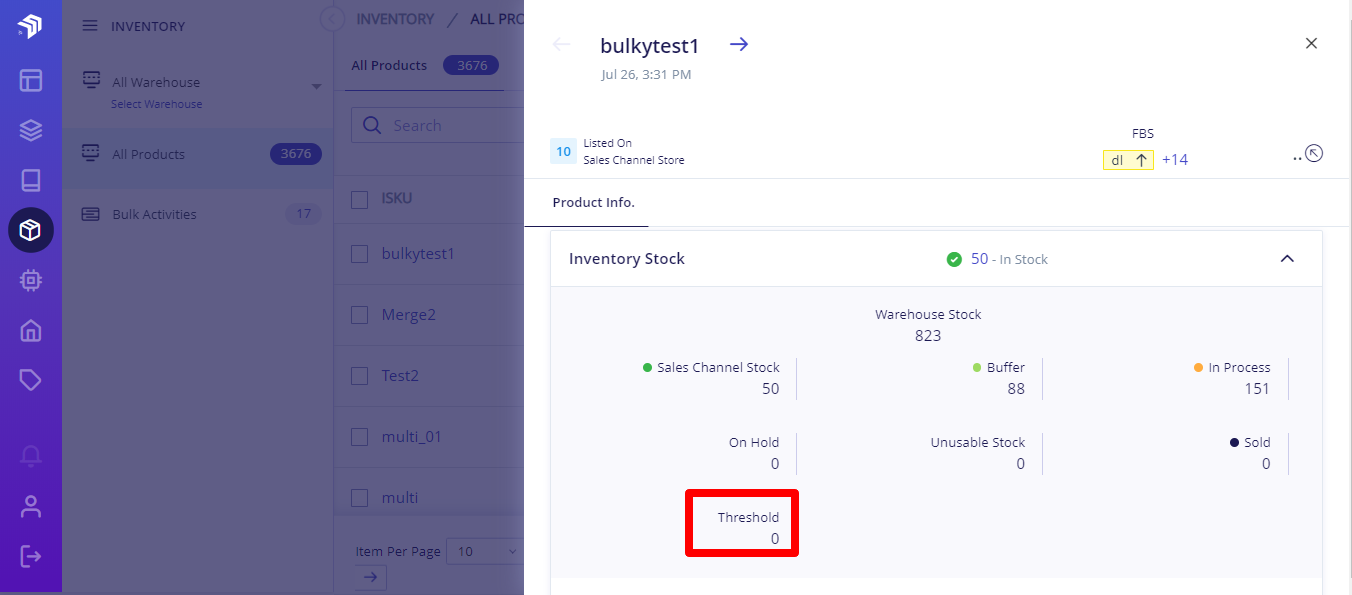This screenshot has width=1352, height=595.
Task: Open the dashboard layout sidebar icon
Action: pyautogui.click(x=31, y=80)
